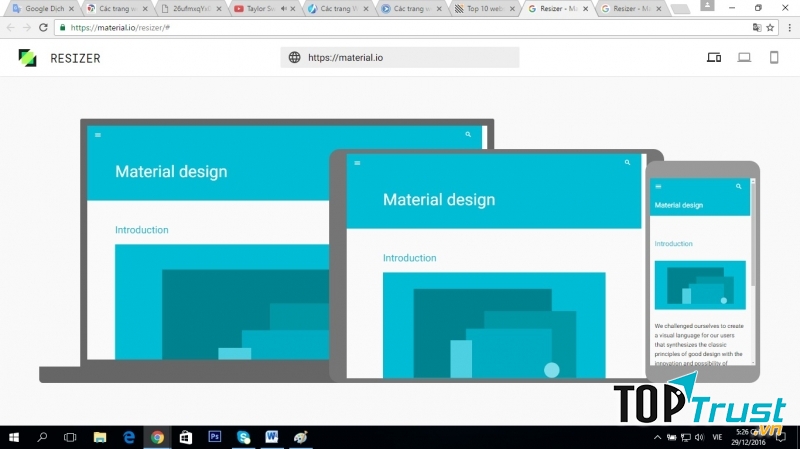Click Material design title in tablet preview
Viewport: 800px width, 449px height.
[x=439, y=199]
